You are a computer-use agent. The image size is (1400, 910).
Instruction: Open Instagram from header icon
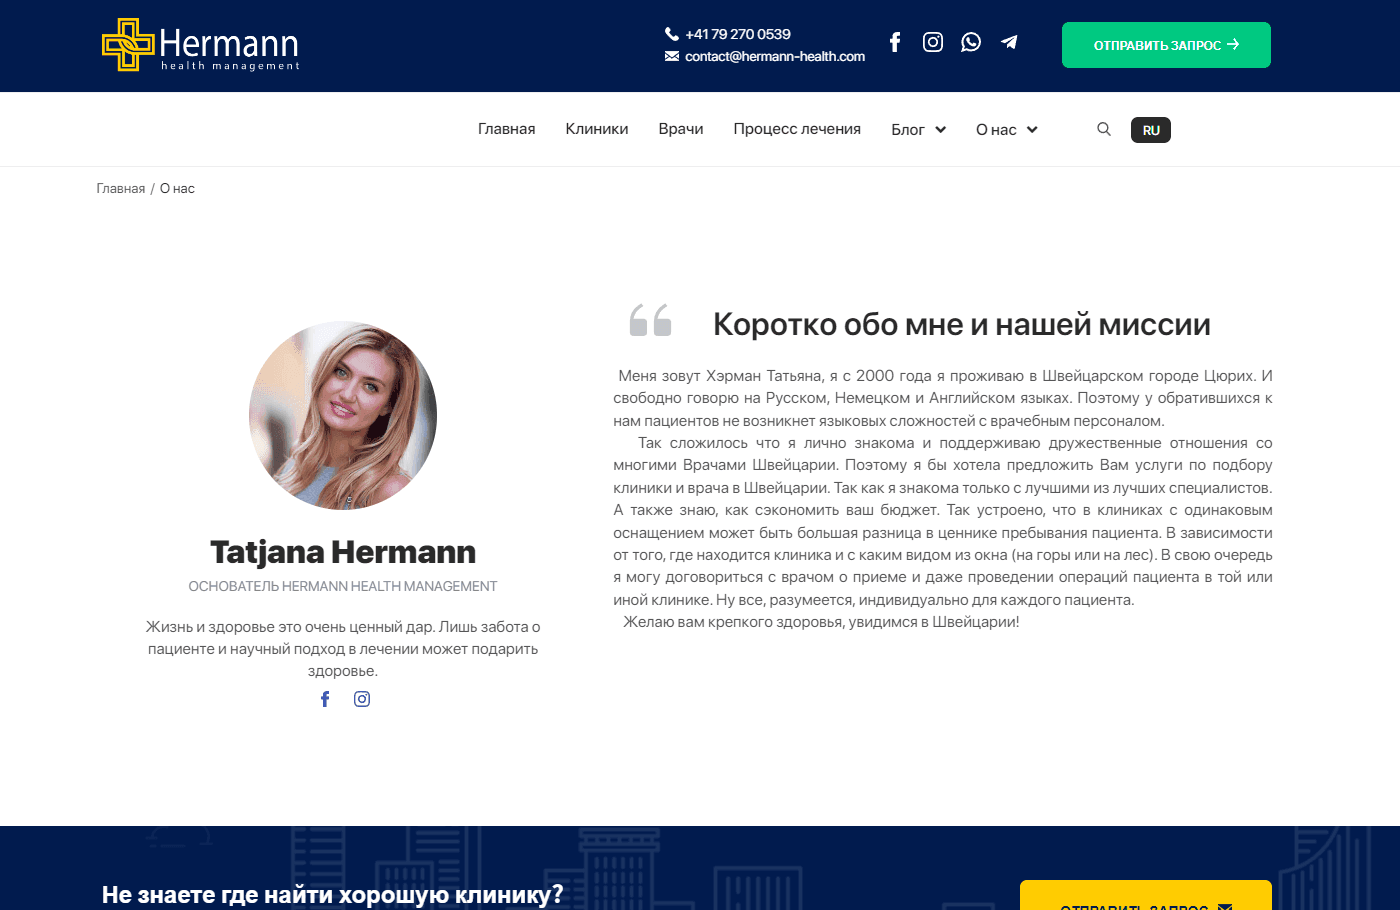[933, 42]
